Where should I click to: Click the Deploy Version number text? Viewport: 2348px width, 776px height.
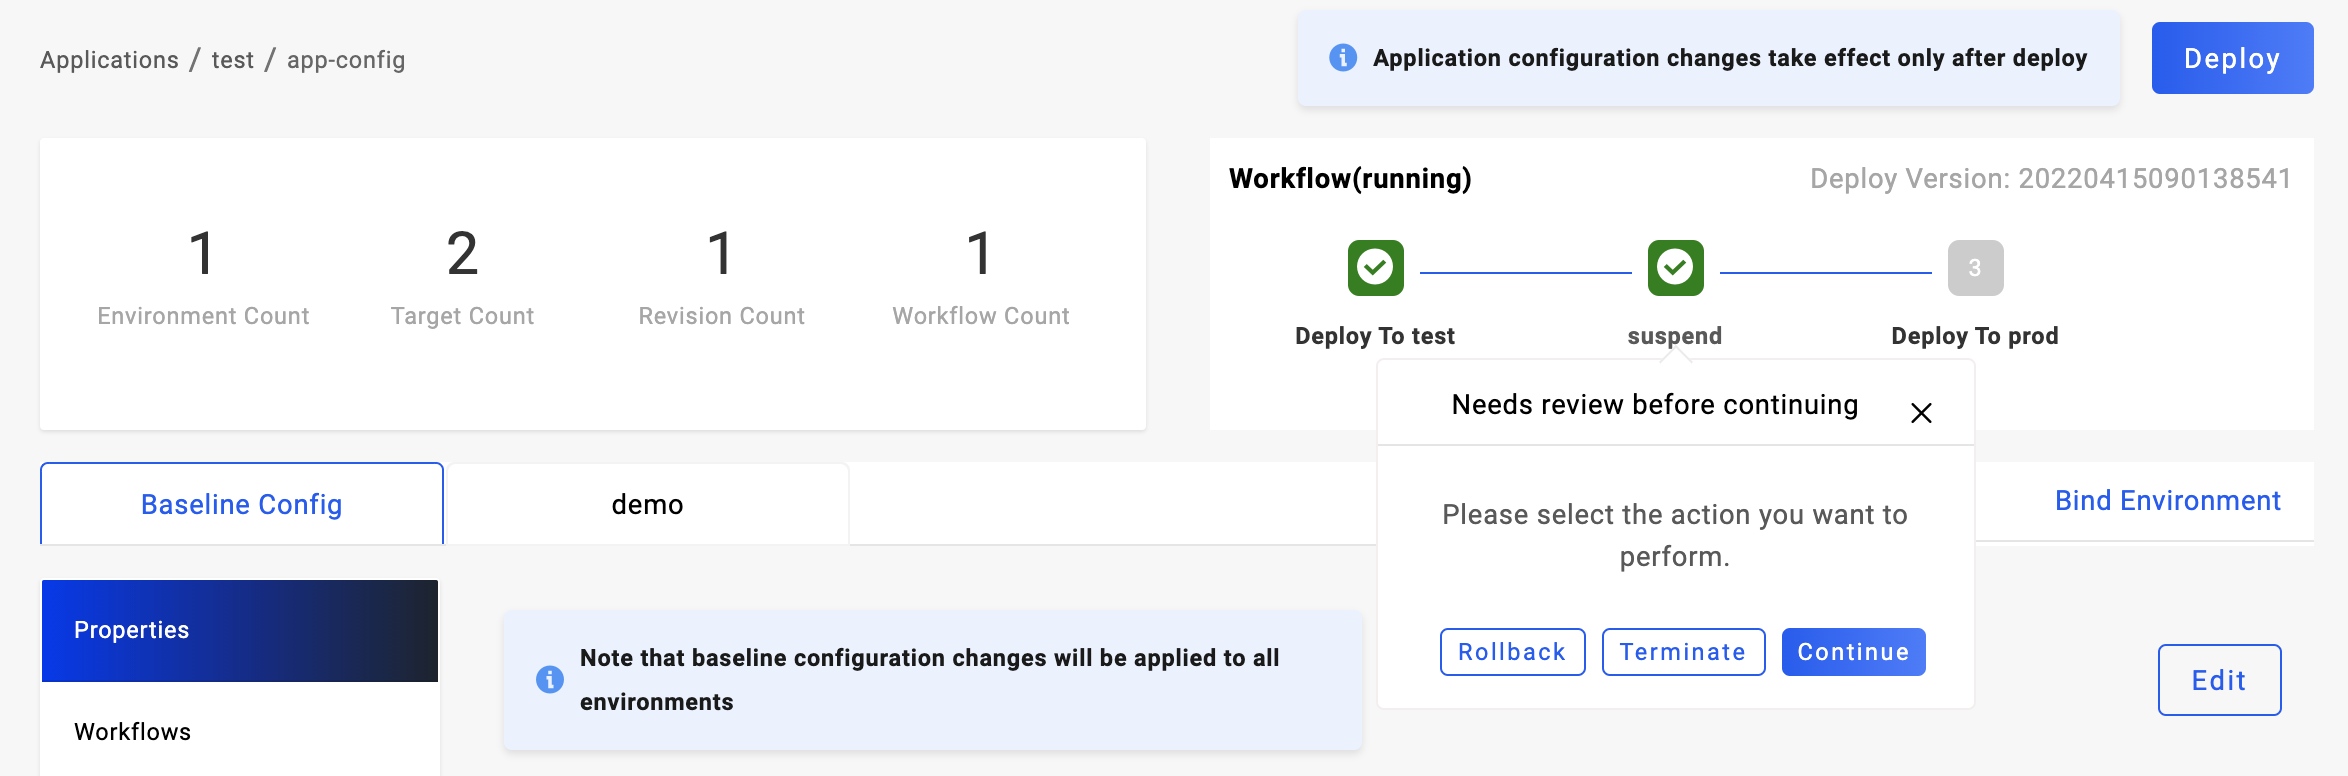click(x=2154, y=179)
